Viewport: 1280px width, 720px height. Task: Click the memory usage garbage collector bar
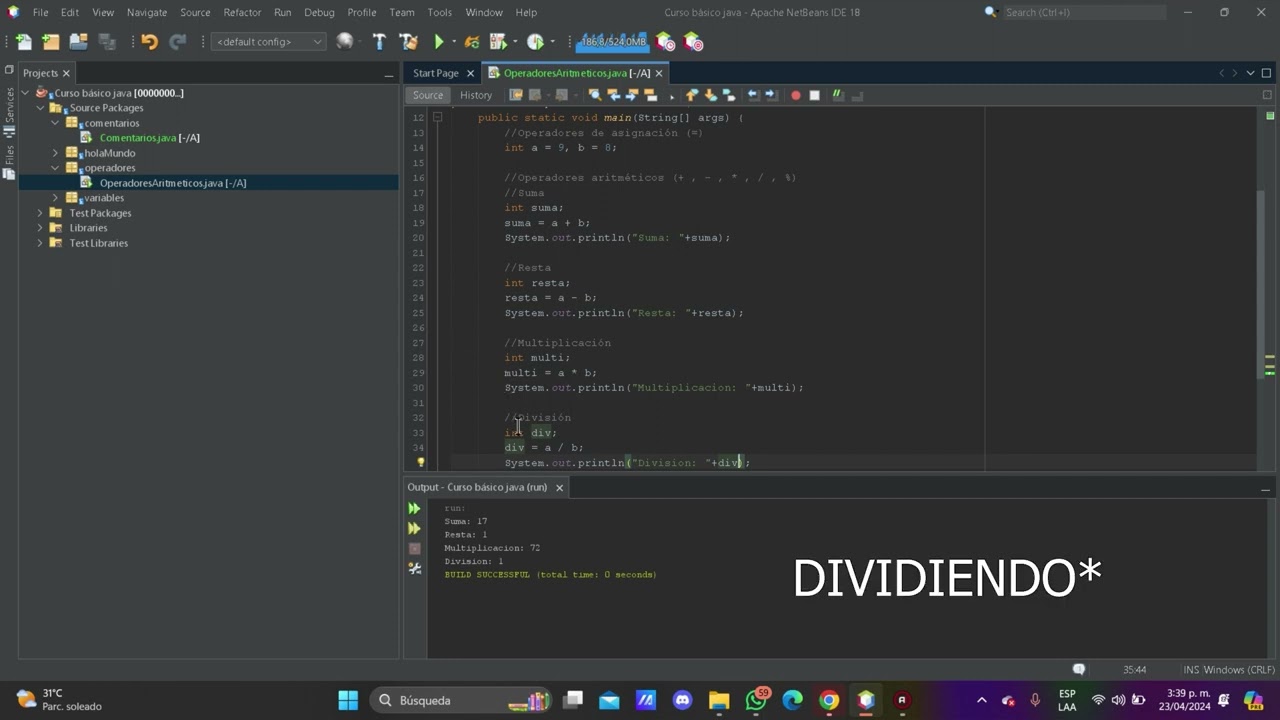(x=613, y=42)
